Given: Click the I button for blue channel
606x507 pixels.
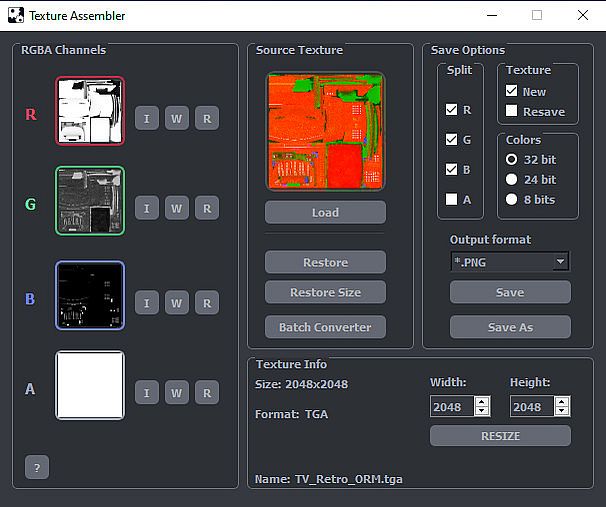Looking at the screenshot, I should [x=146, y=302].
